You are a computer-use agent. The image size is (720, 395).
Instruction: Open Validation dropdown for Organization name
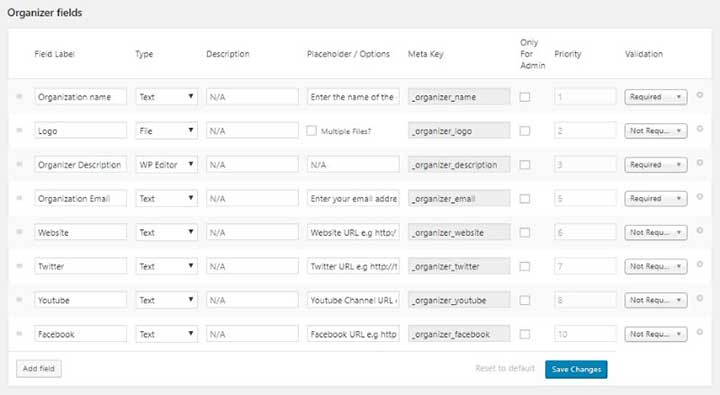(x=656, y=97)
